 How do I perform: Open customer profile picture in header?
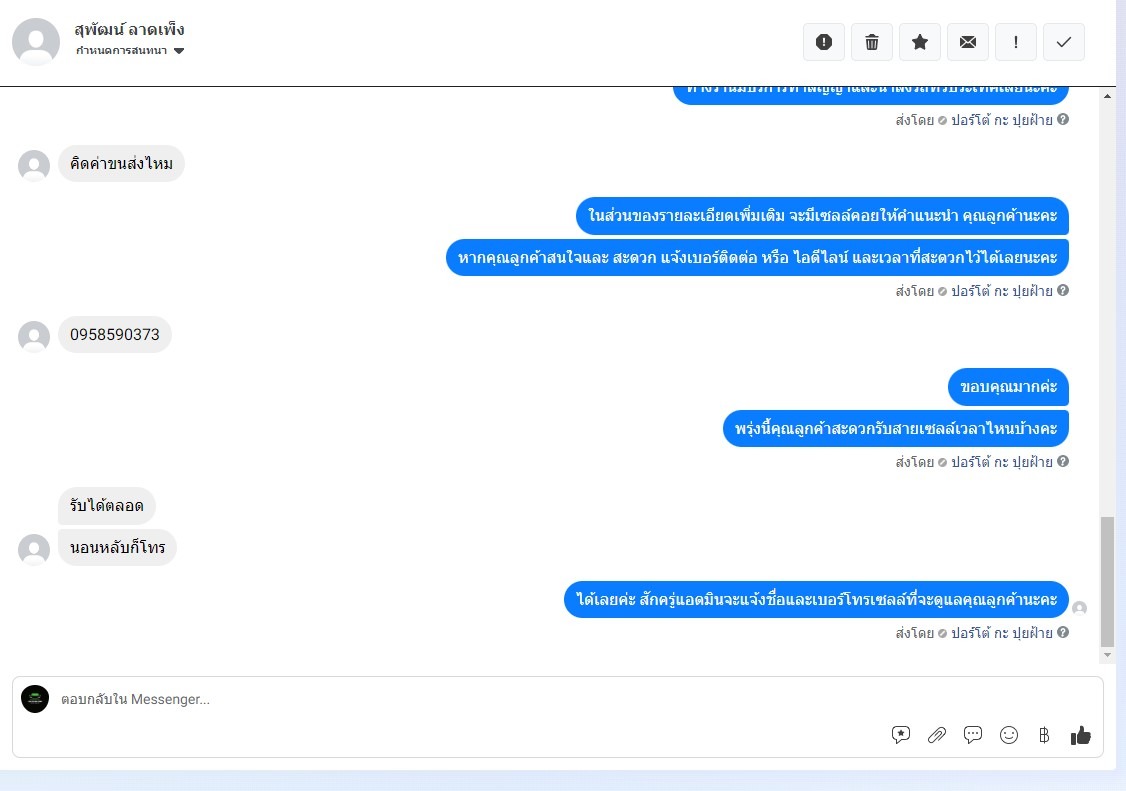point(36,42)
